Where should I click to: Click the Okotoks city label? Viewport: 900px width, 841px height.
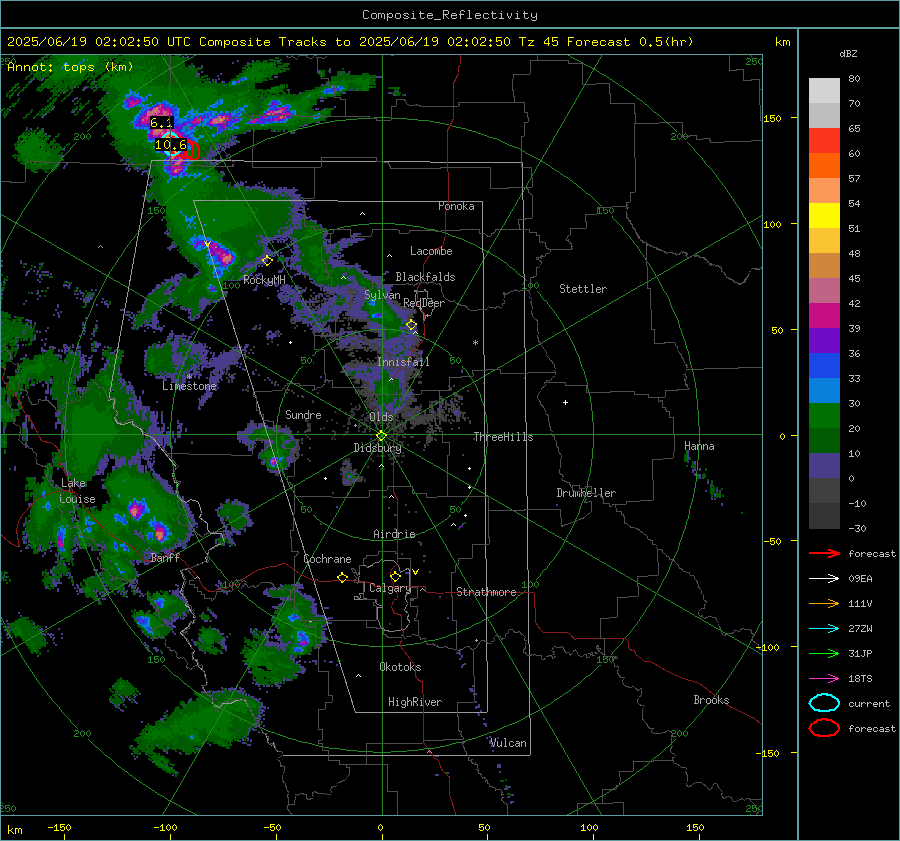tap(400, 667)
